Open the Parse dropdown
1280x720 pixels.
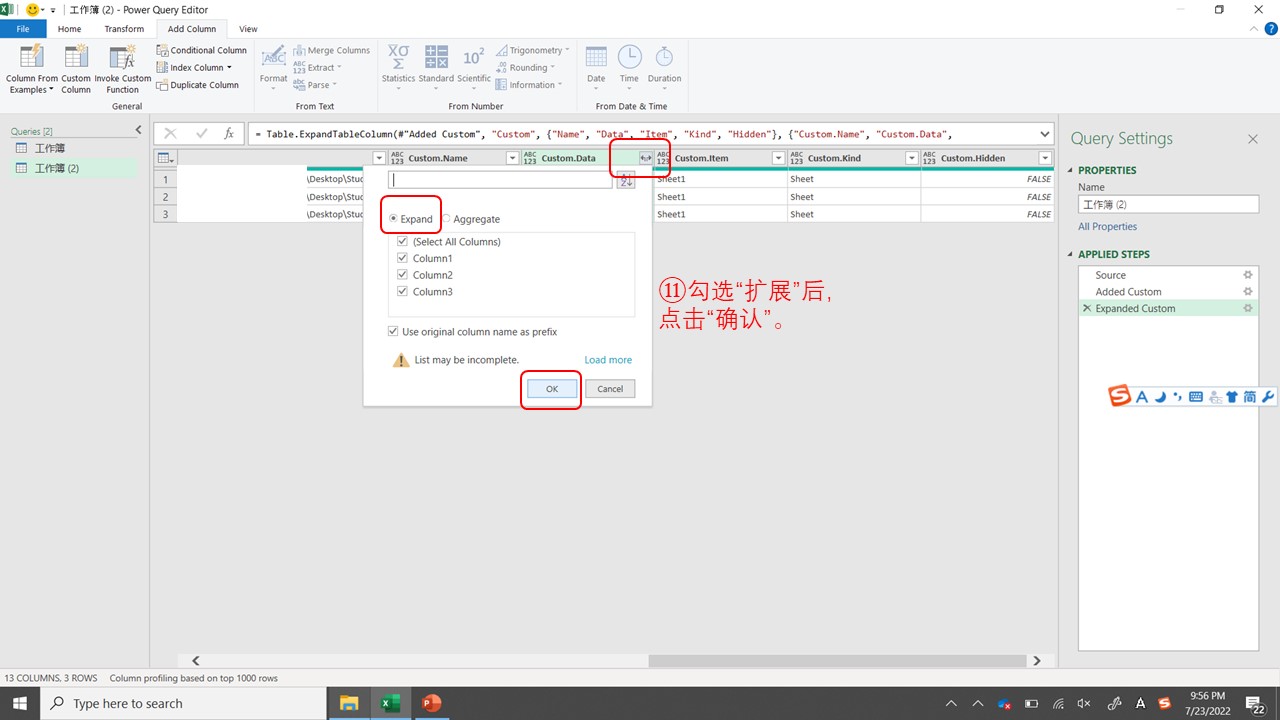pyautogui.click(x=316, y=85)
